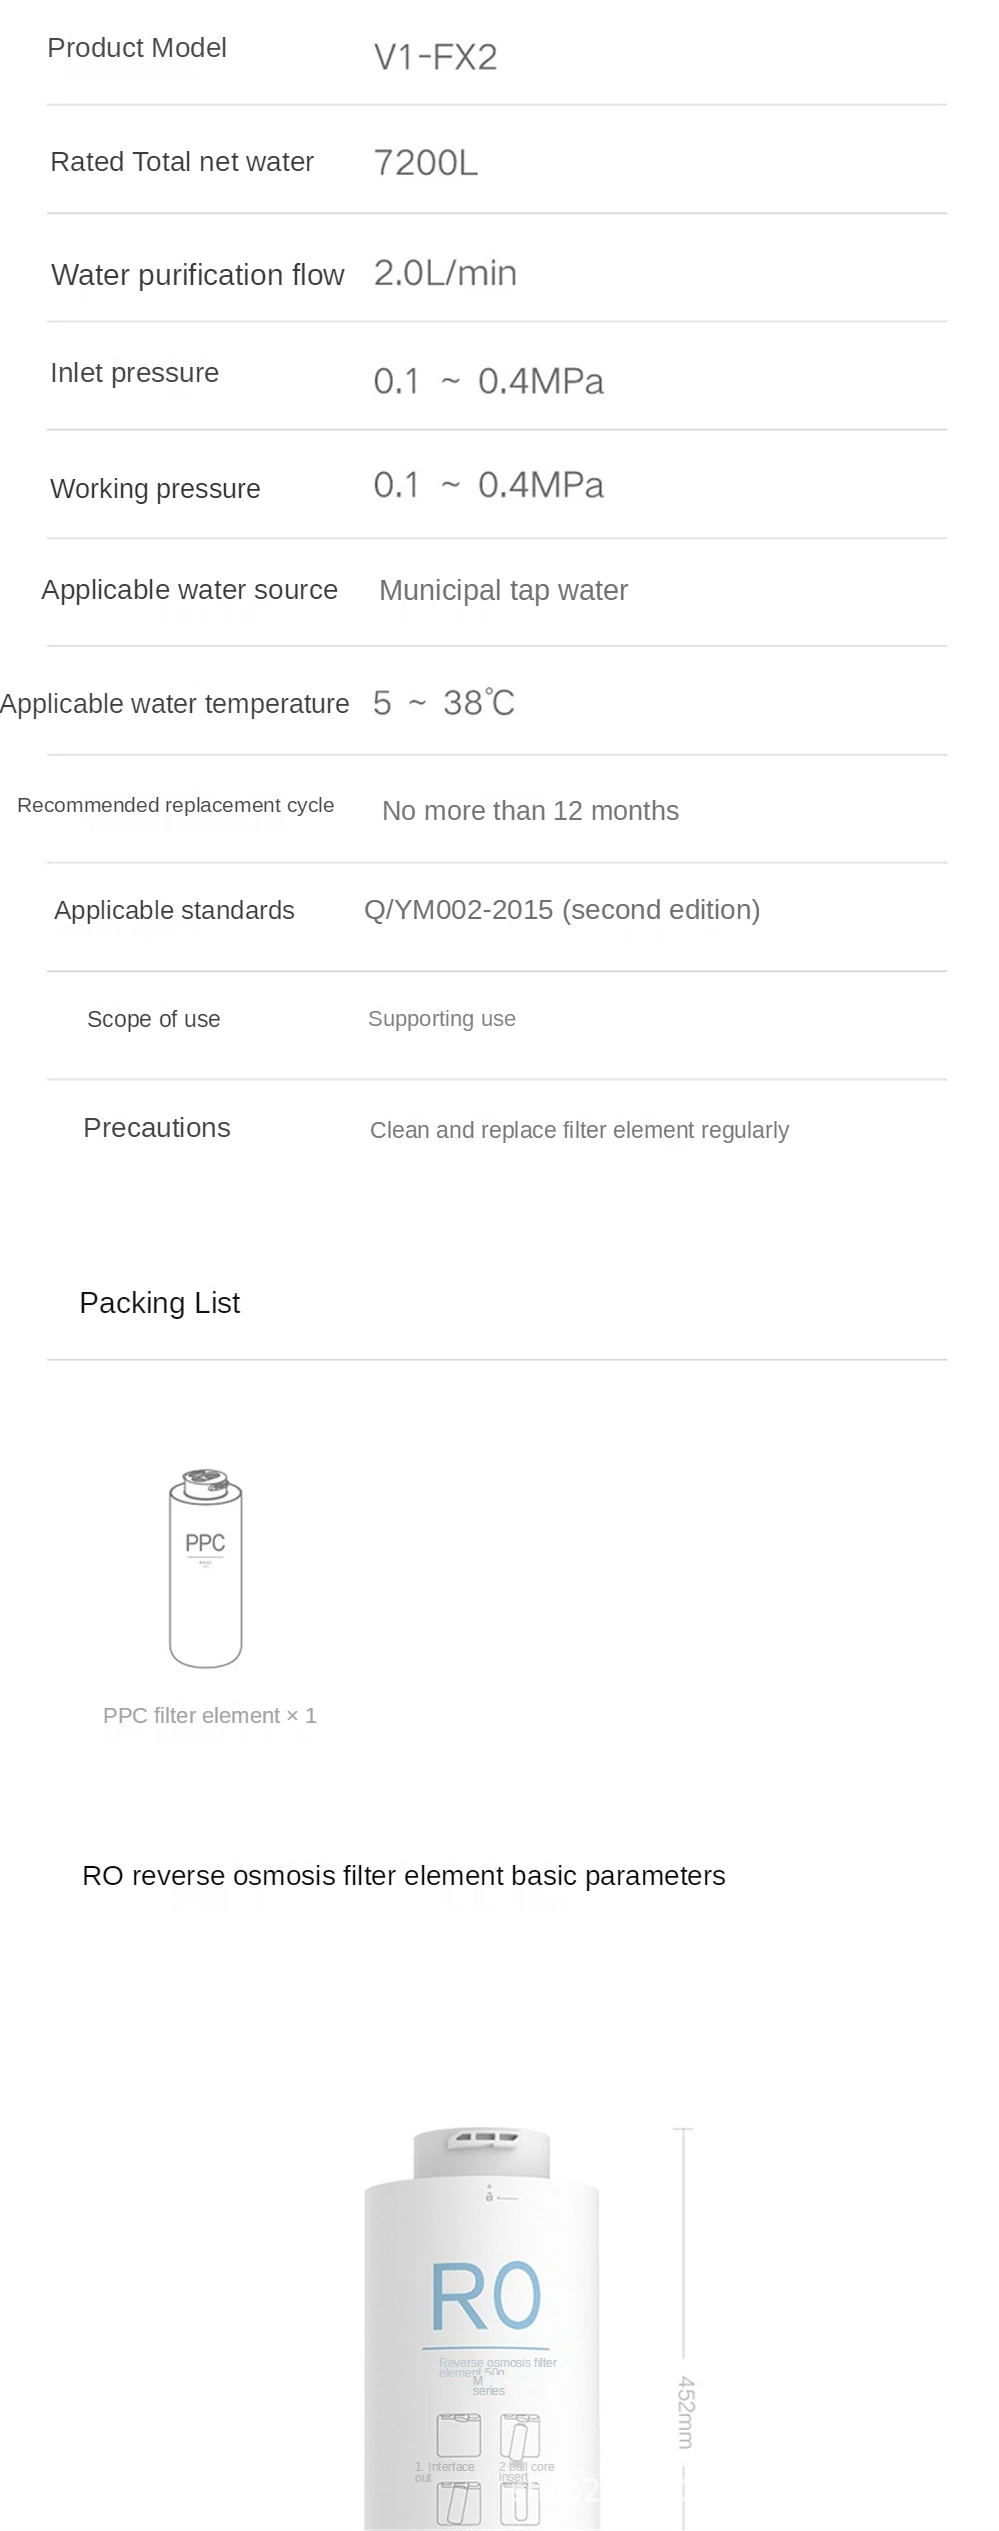Viewport: 999px width, 2531px height.
Task: Click the large blue RO logo
Action: pos(486,2296)
